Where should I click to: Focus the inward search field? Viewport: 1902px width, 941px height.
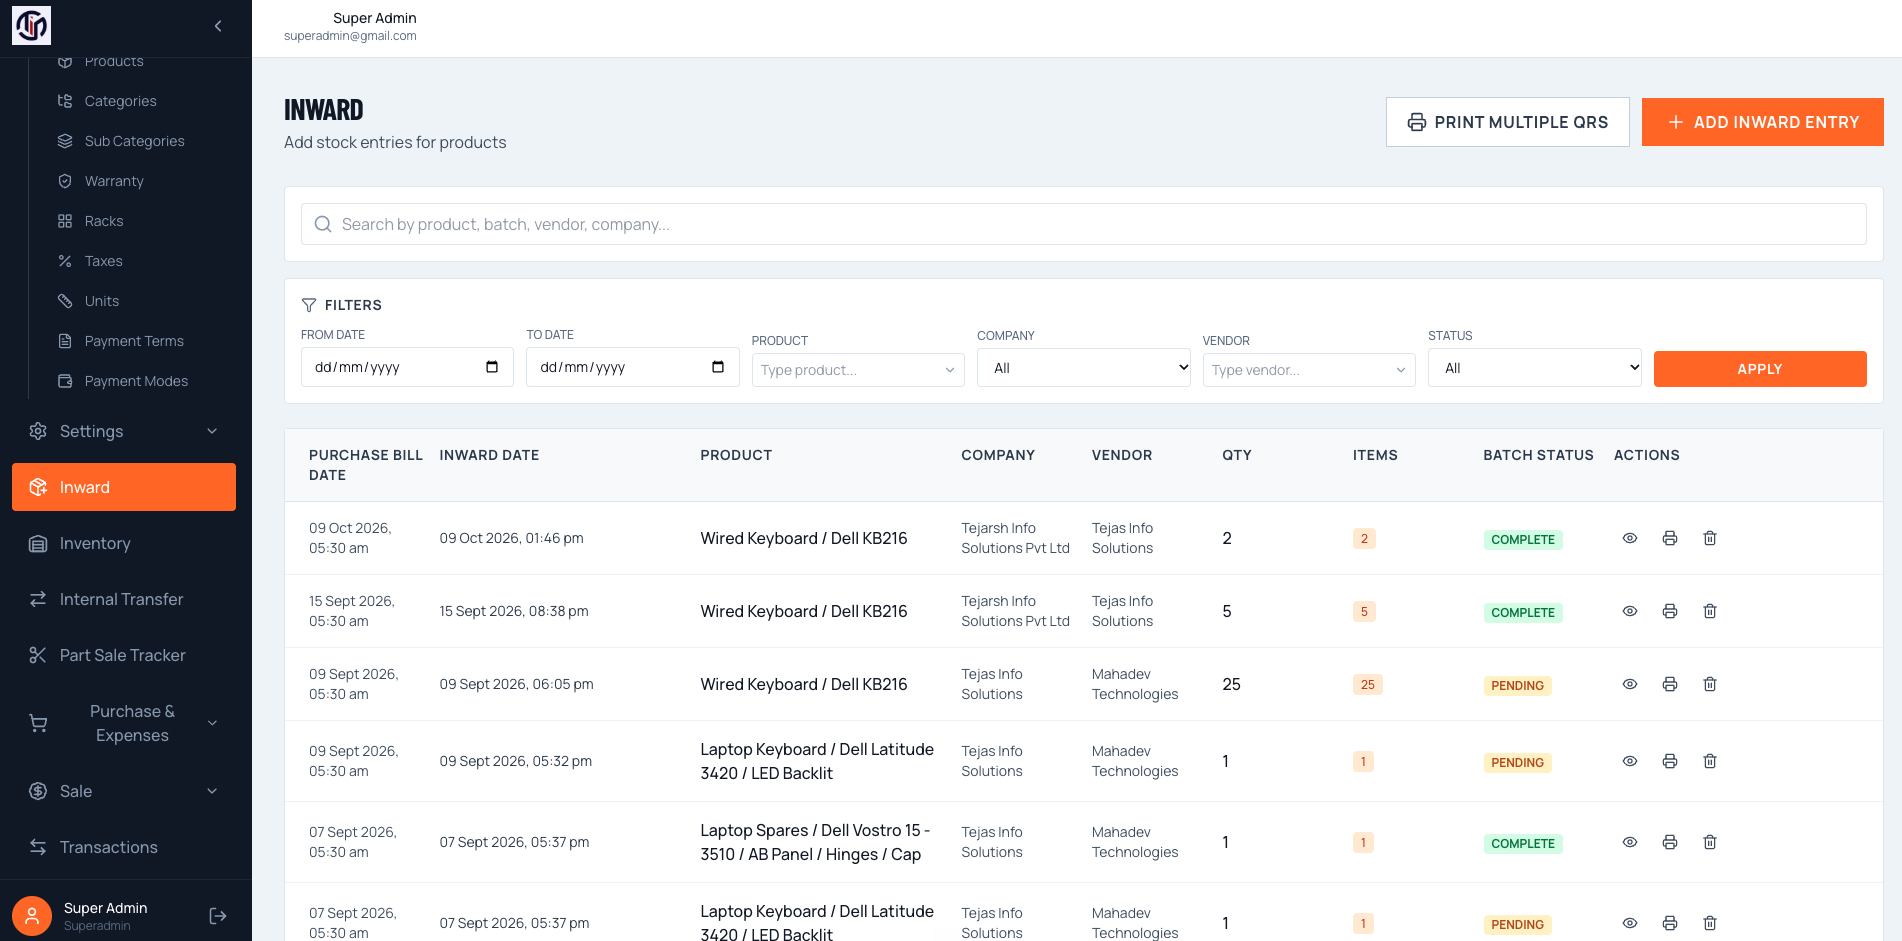pyautogui.click(x=1083, y=224)
